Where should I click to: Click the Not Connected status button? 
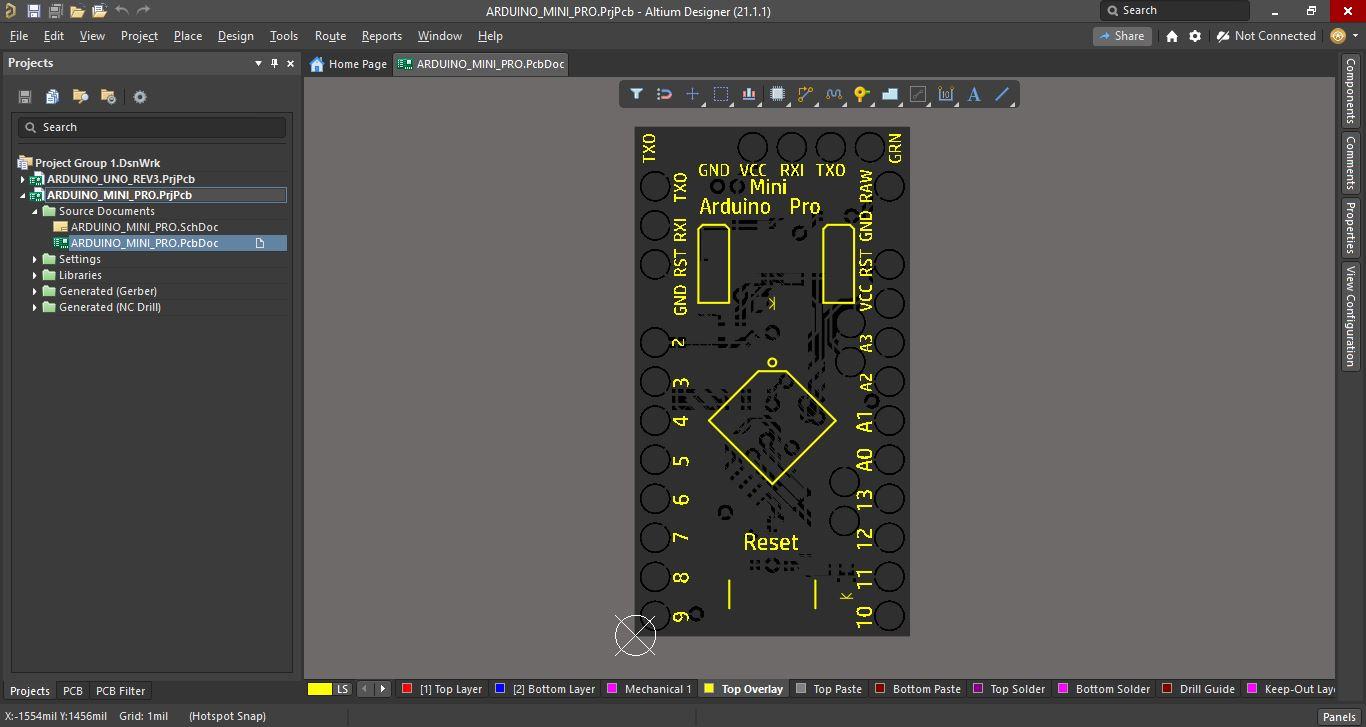coord(1266,36)
